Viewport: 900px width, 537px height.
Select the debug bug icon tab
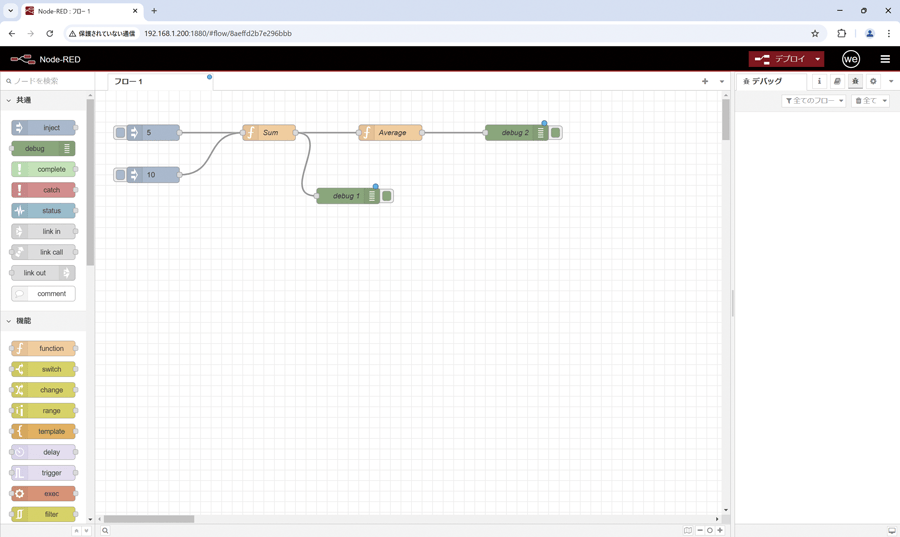click(x=855, y=81)
